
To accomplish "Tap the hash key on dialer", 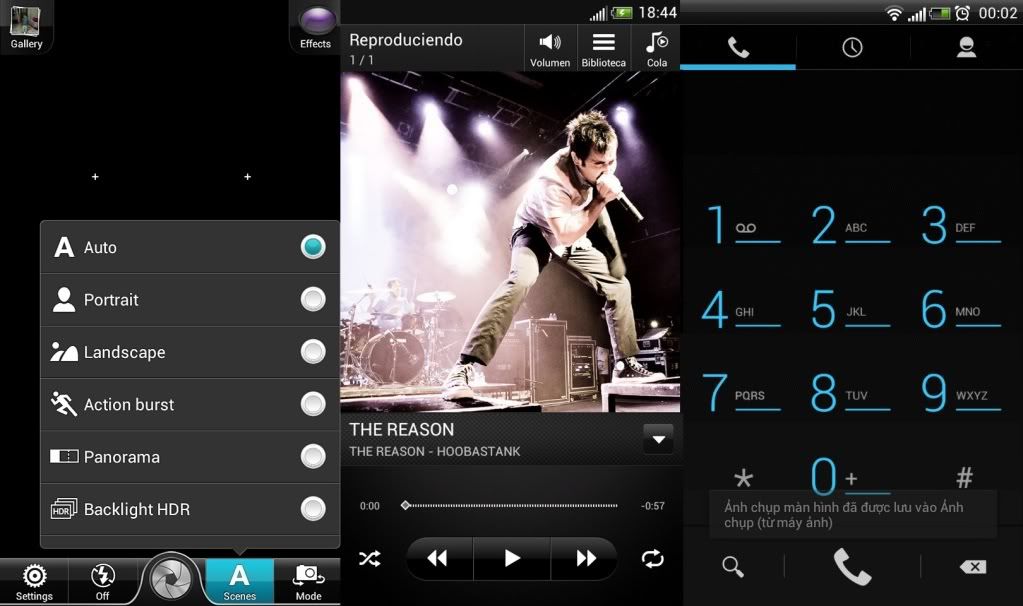I will (x=964, y=478).
